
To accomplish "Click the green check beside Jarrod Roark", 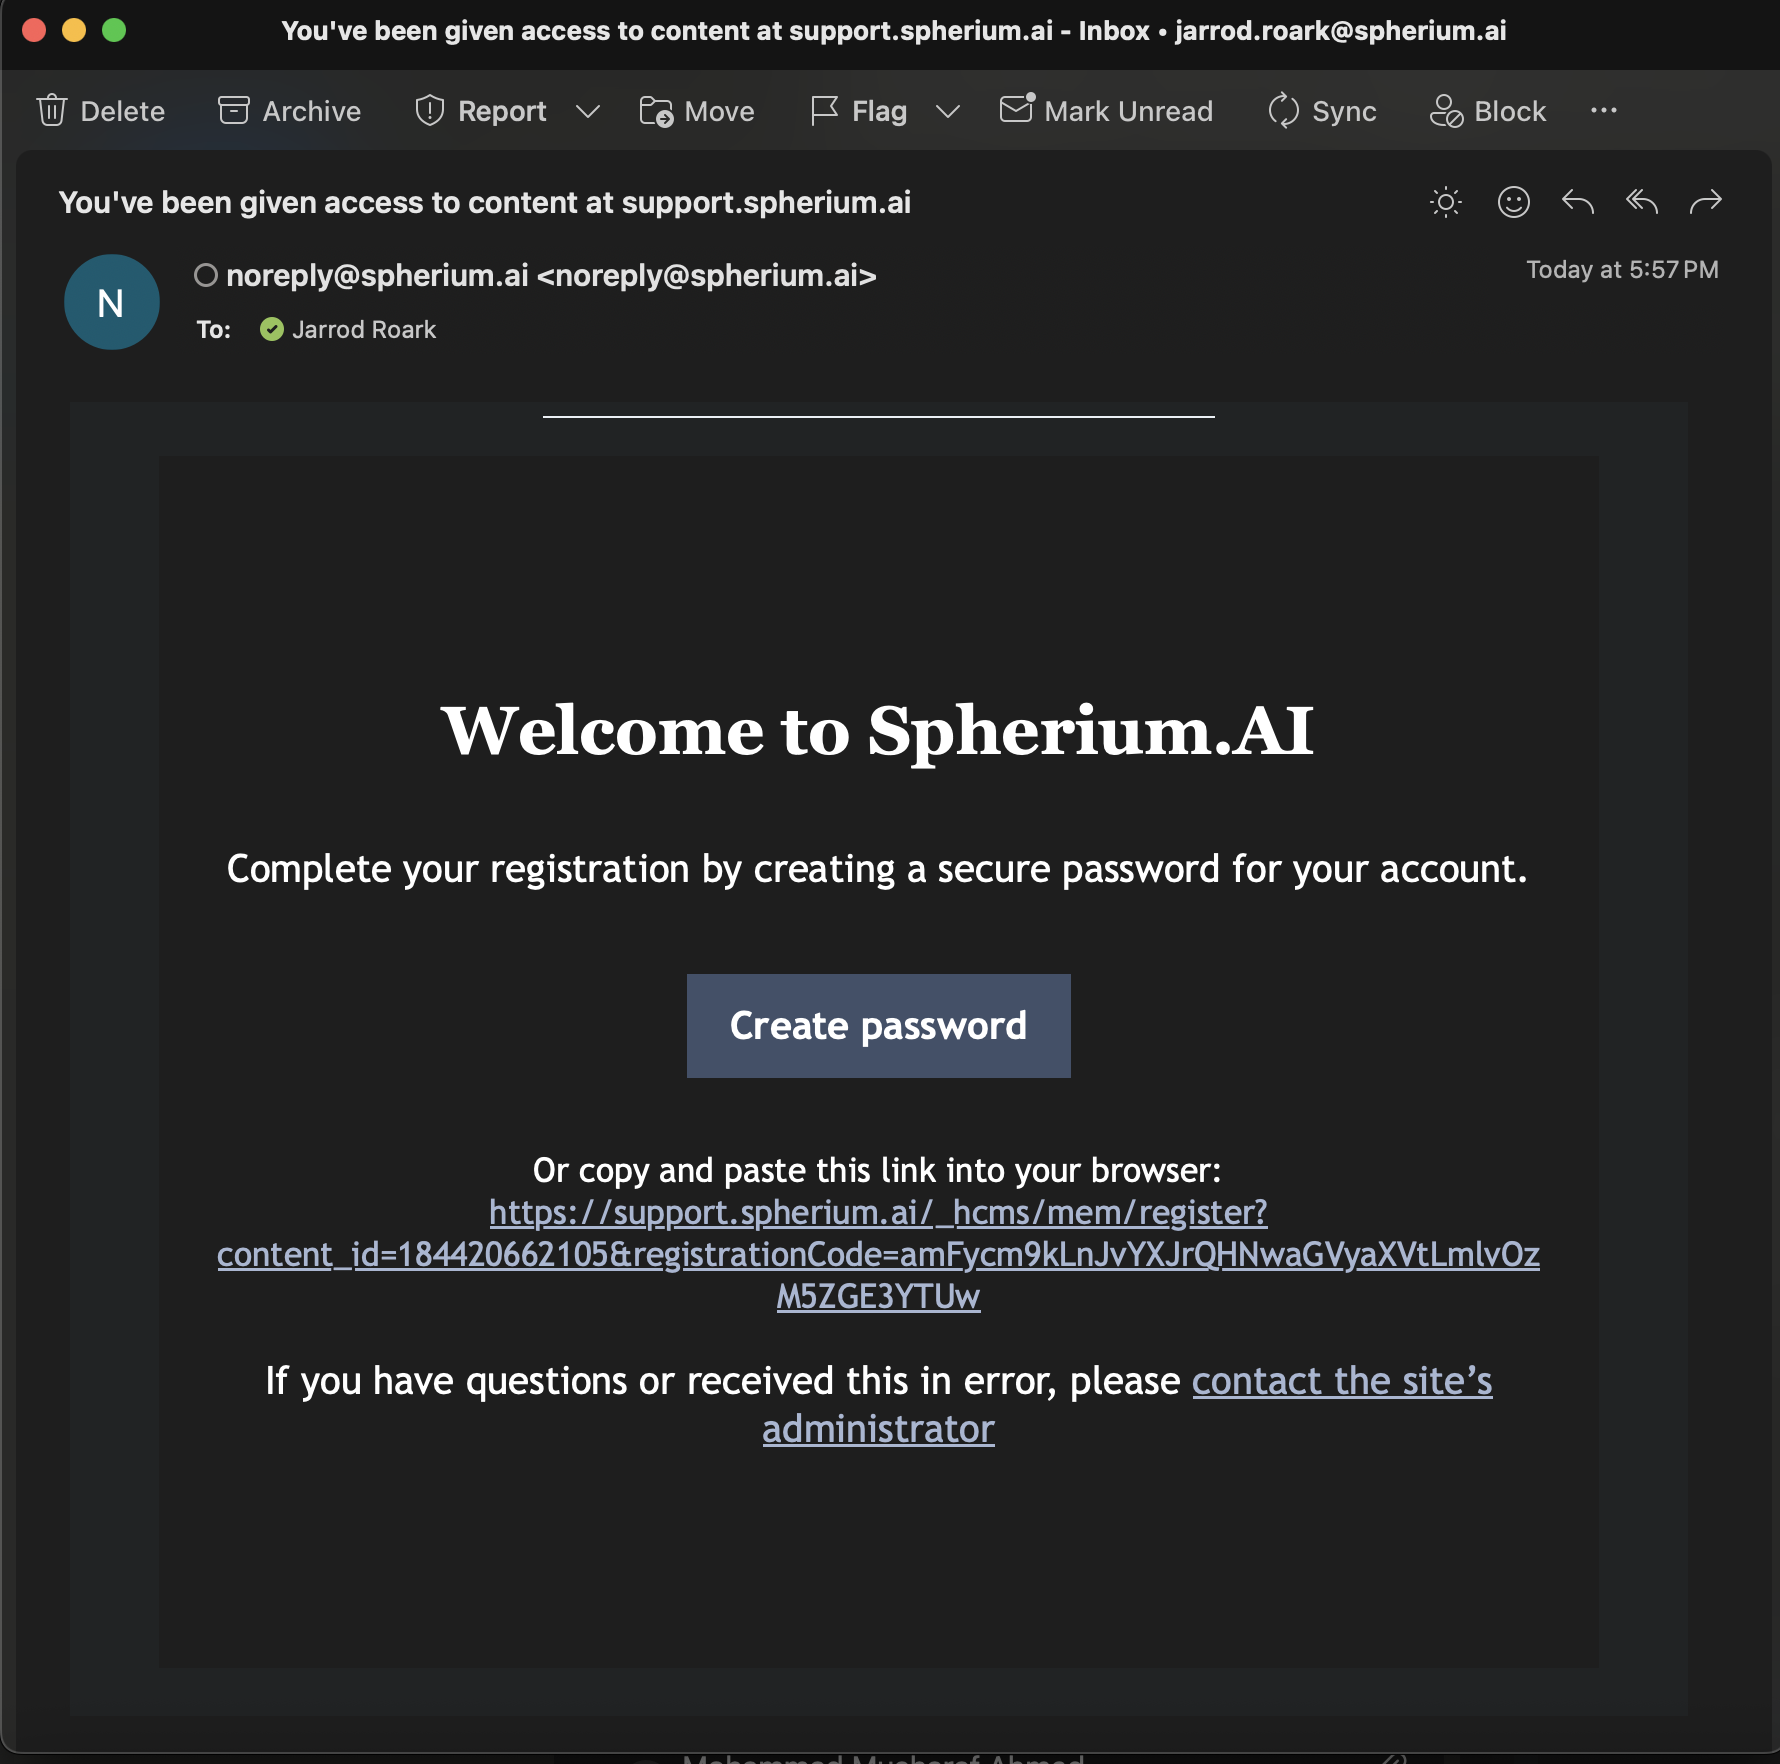I will click(271, 329).
